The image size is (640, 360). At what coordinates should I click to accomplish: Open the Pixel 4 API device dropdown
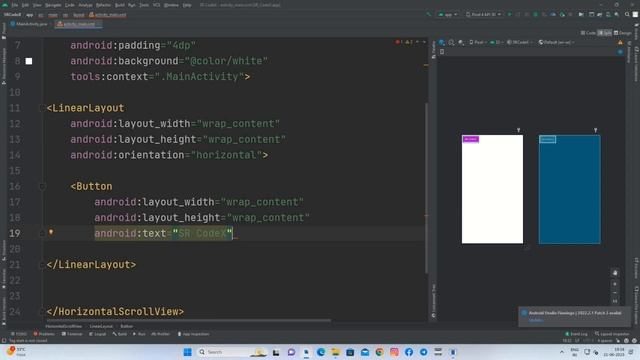(483, 15)
